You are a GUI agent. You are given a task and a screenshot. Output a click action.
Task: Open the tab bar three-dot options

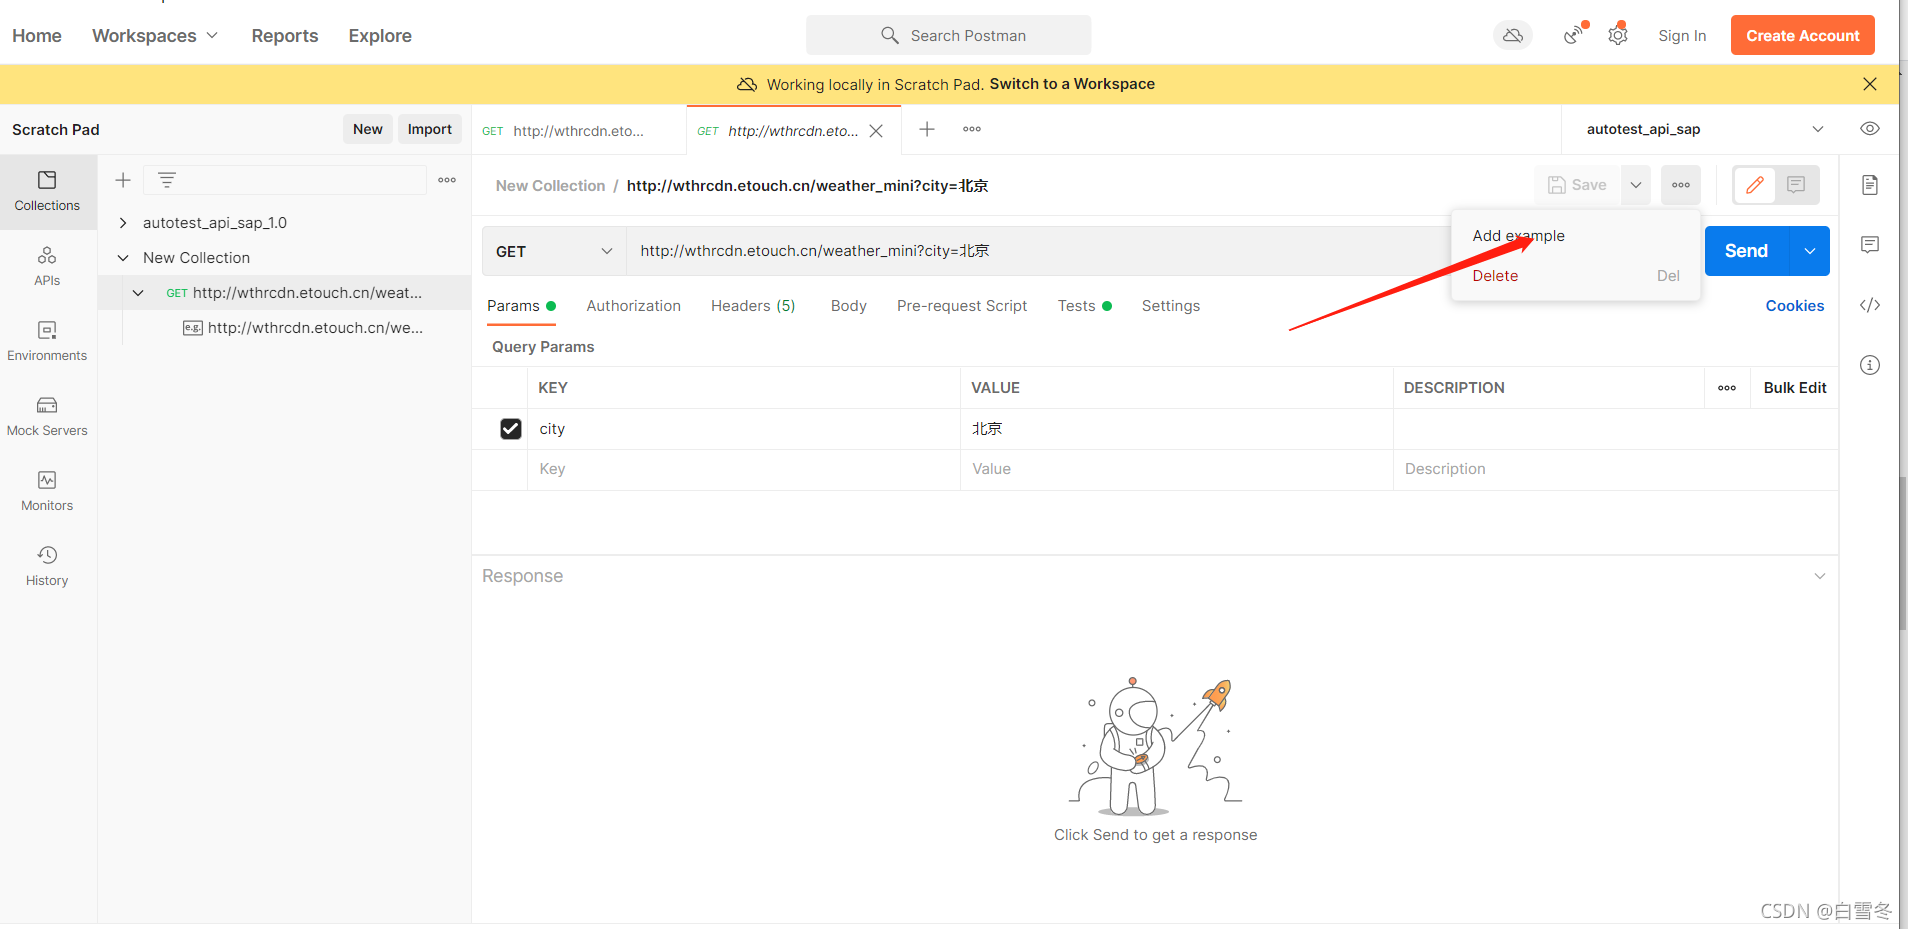[x=972, y=129]
